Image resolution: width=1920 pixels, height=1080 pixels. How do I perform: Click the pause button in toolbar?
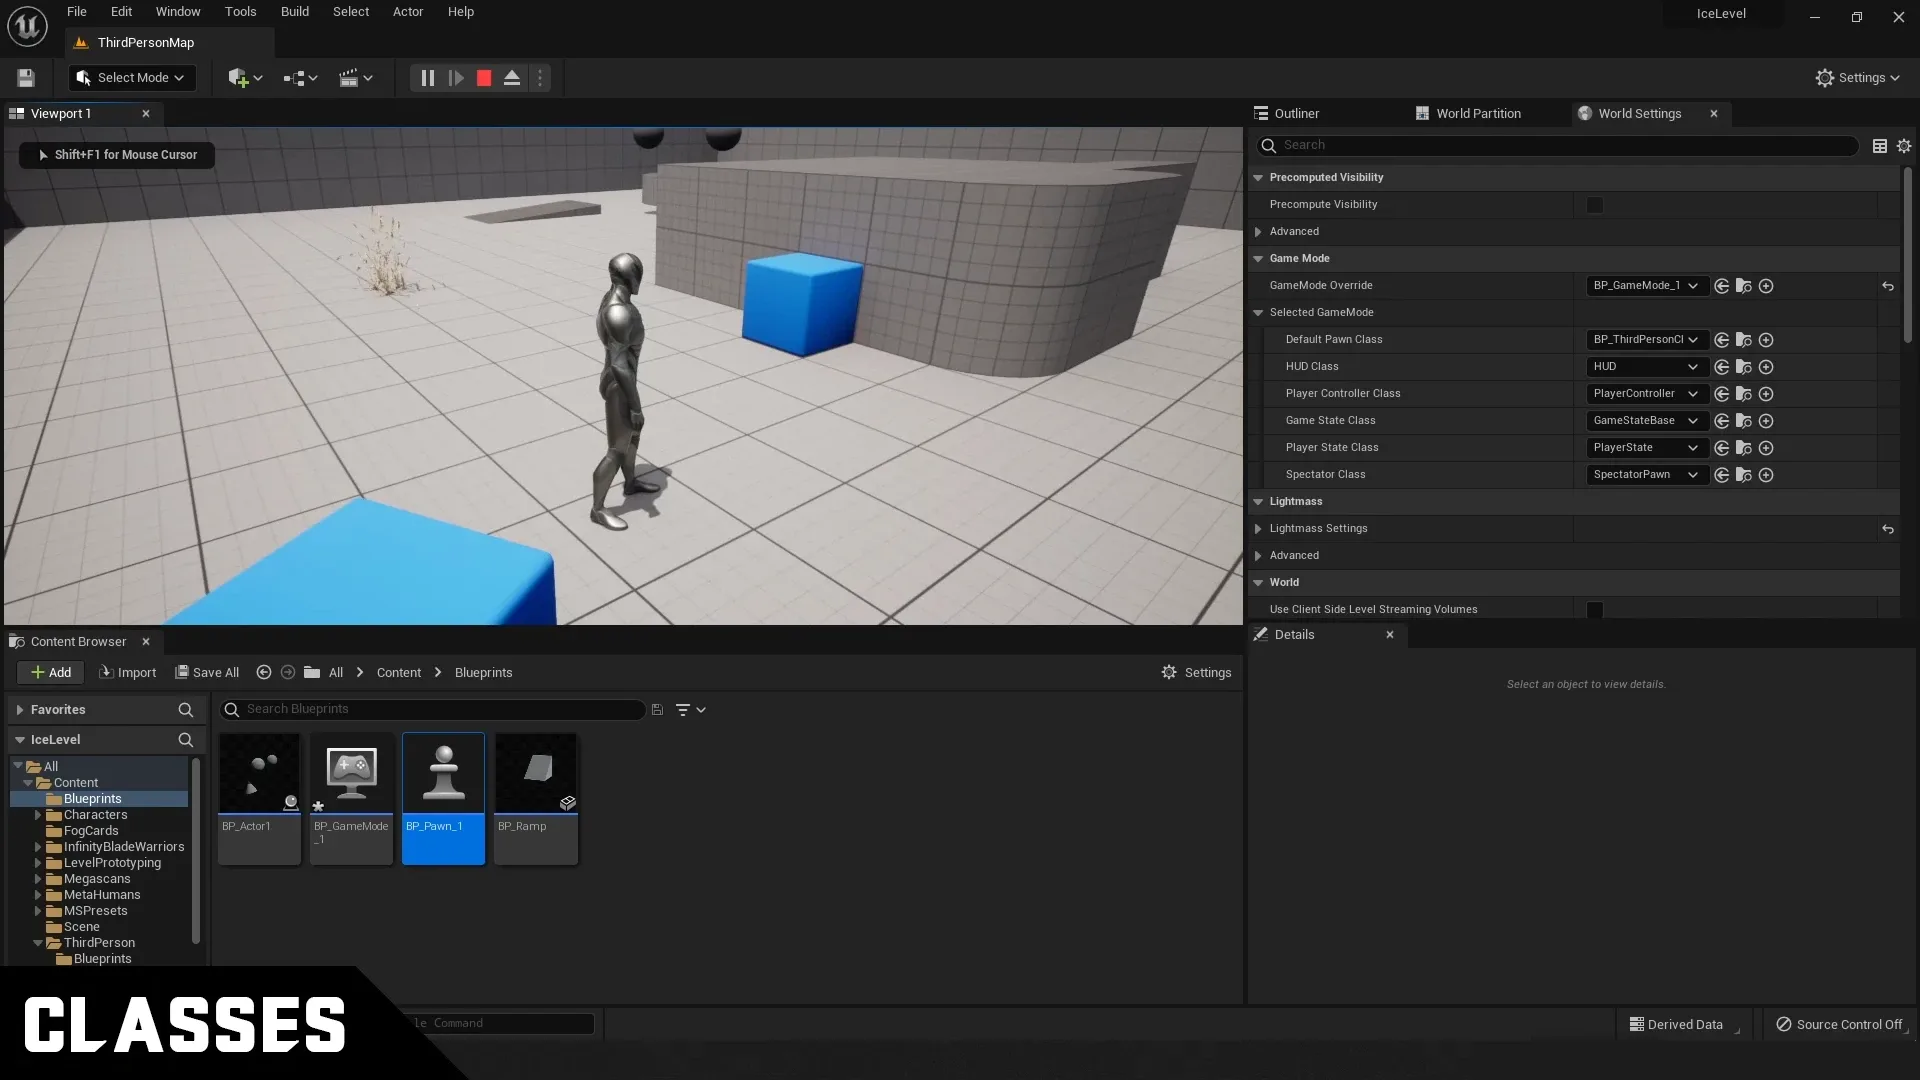pos(427,78)
